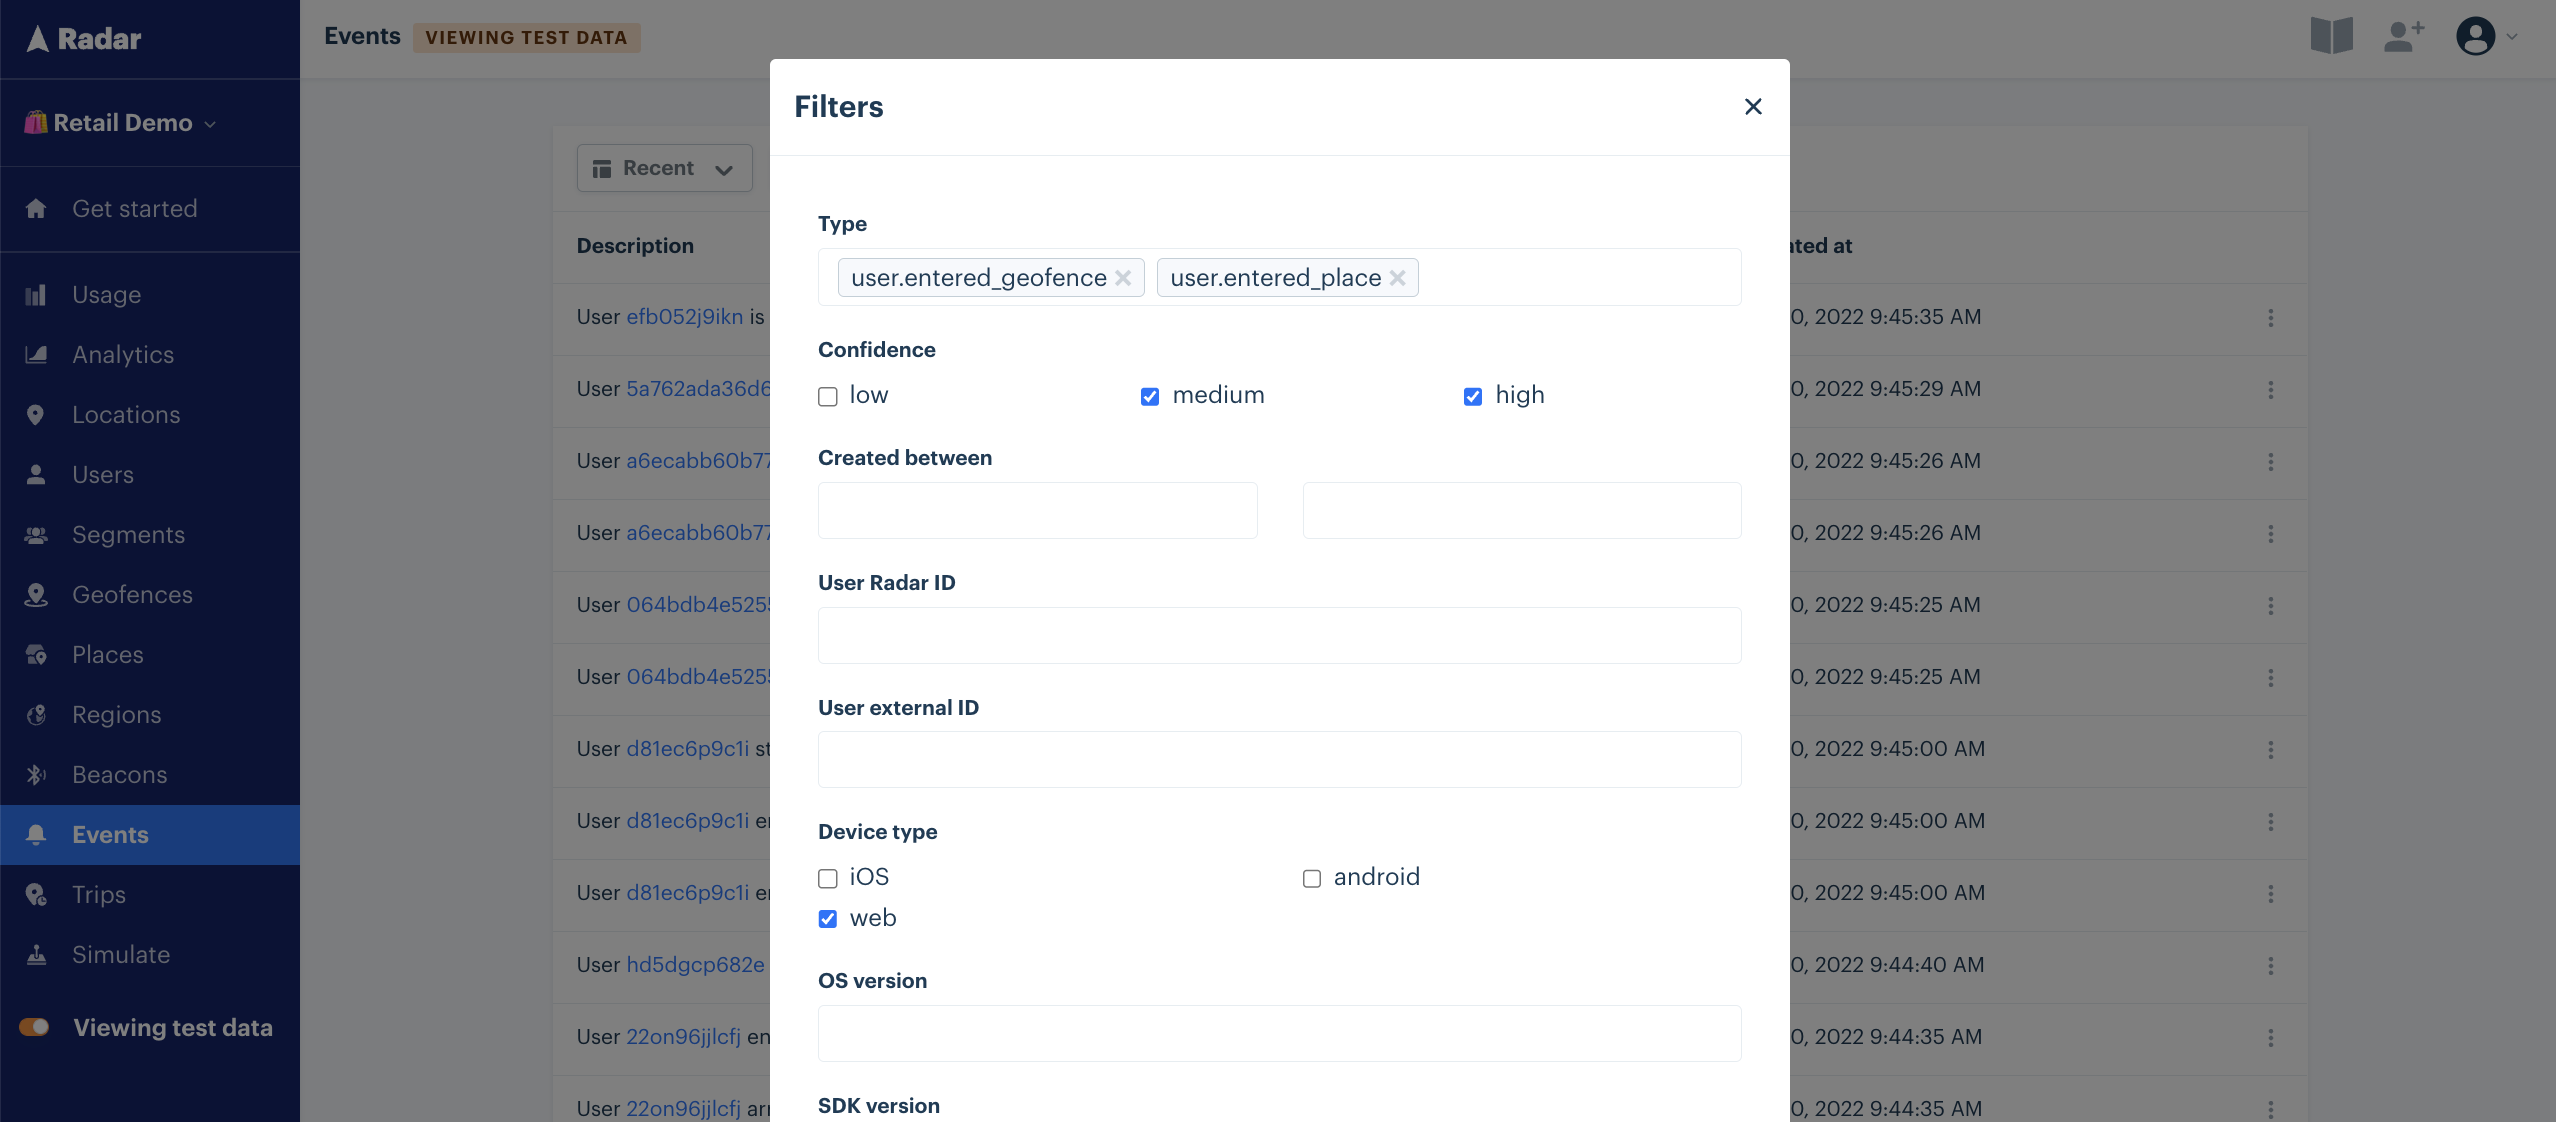Open the documentation book icon
Viewport: 2556px width, 1122px height.
tap(2331, 37)
